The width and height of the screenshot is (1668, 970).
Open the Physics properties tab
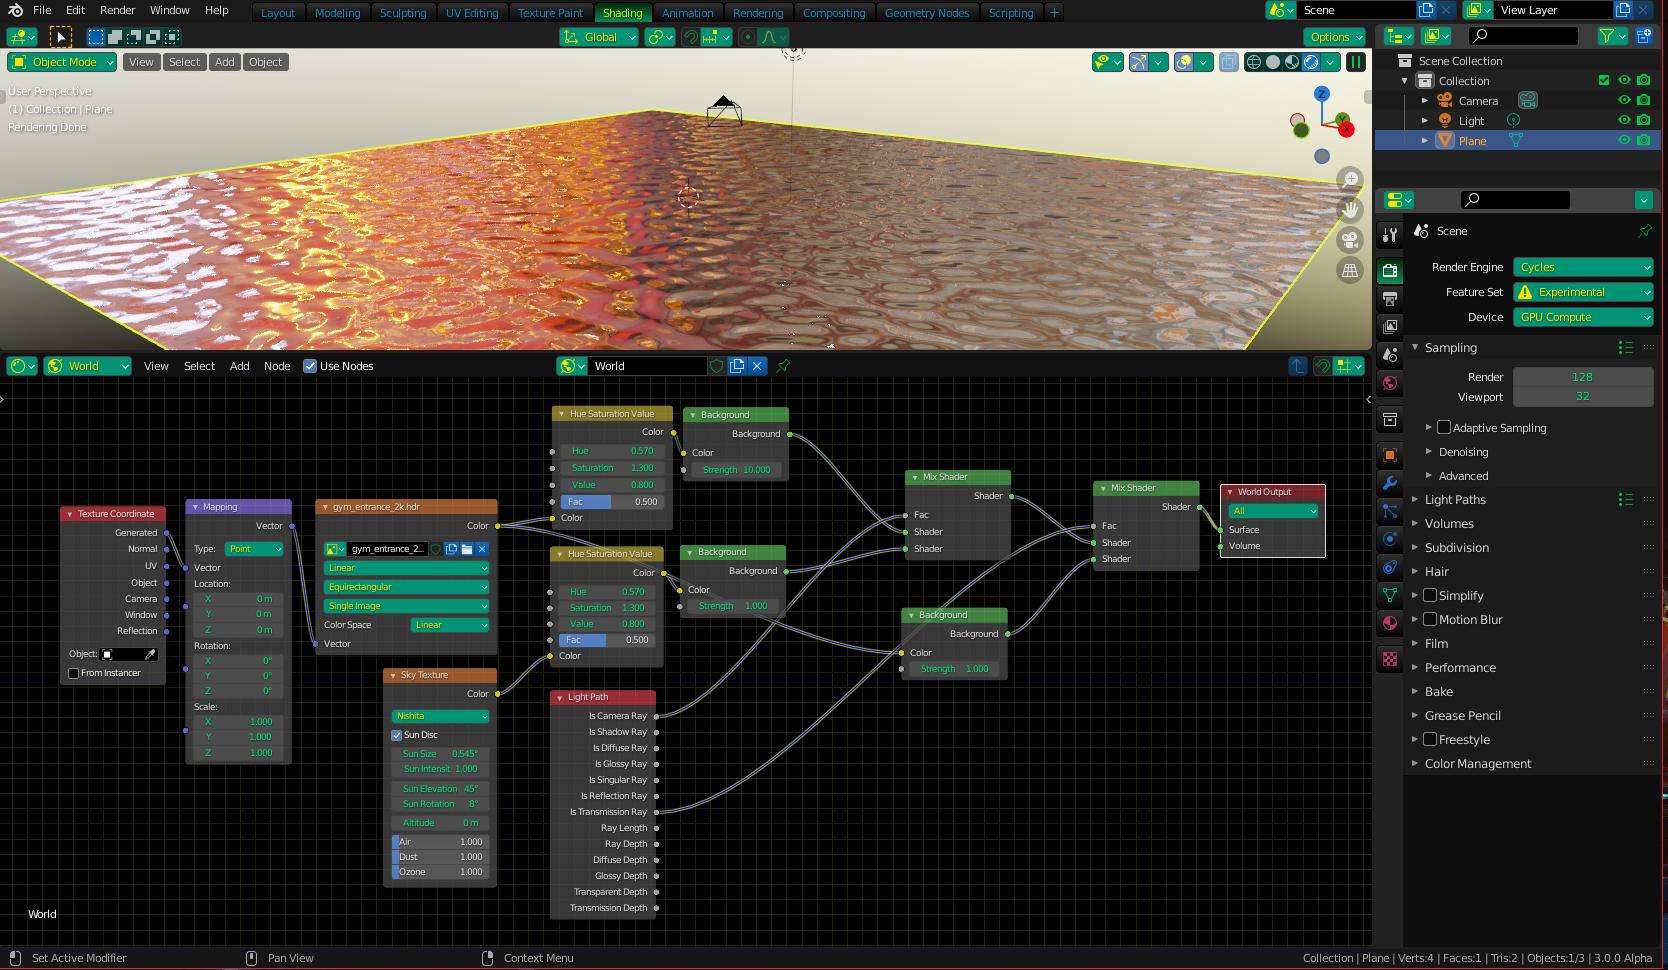click(x=1389, y=539)
